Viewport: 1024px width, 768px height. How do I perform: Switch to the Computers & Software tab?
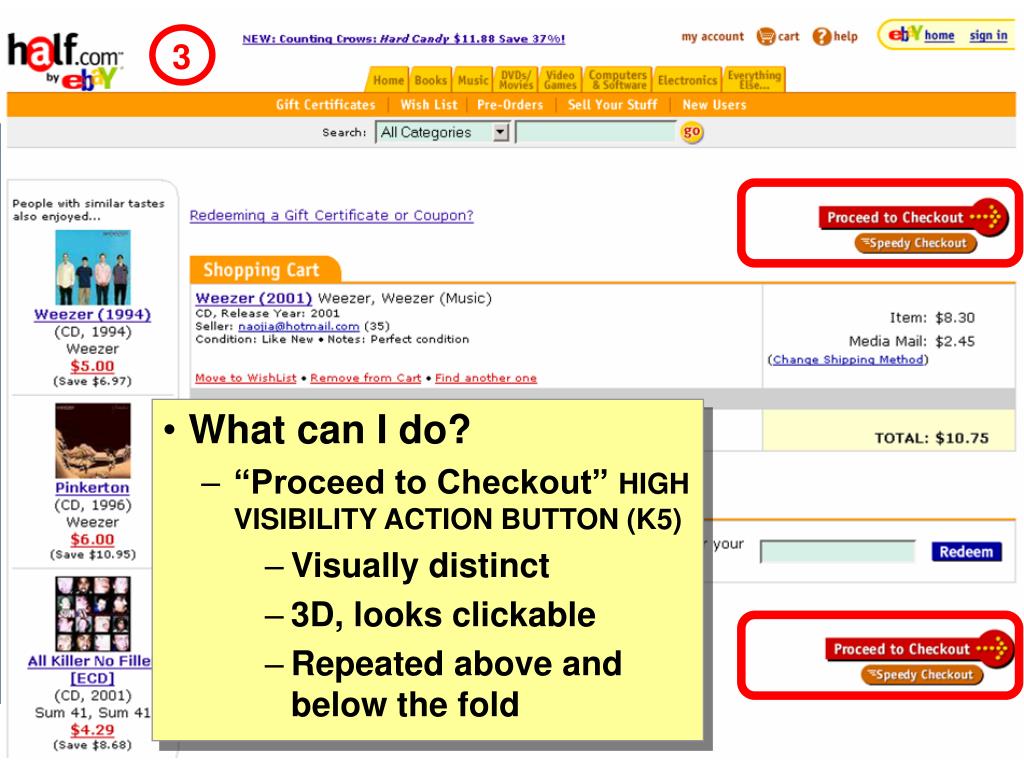pos(618,80)
